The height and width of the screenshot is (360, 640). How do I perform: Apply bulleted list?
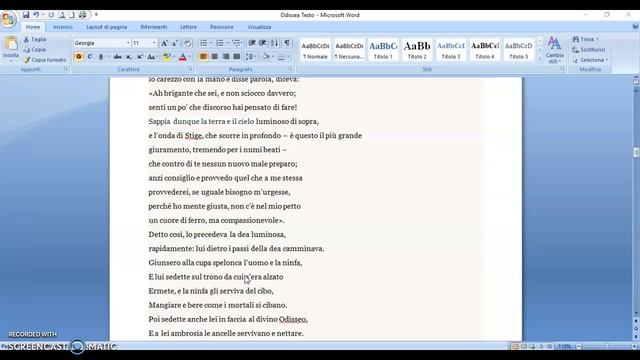point(203,43)
